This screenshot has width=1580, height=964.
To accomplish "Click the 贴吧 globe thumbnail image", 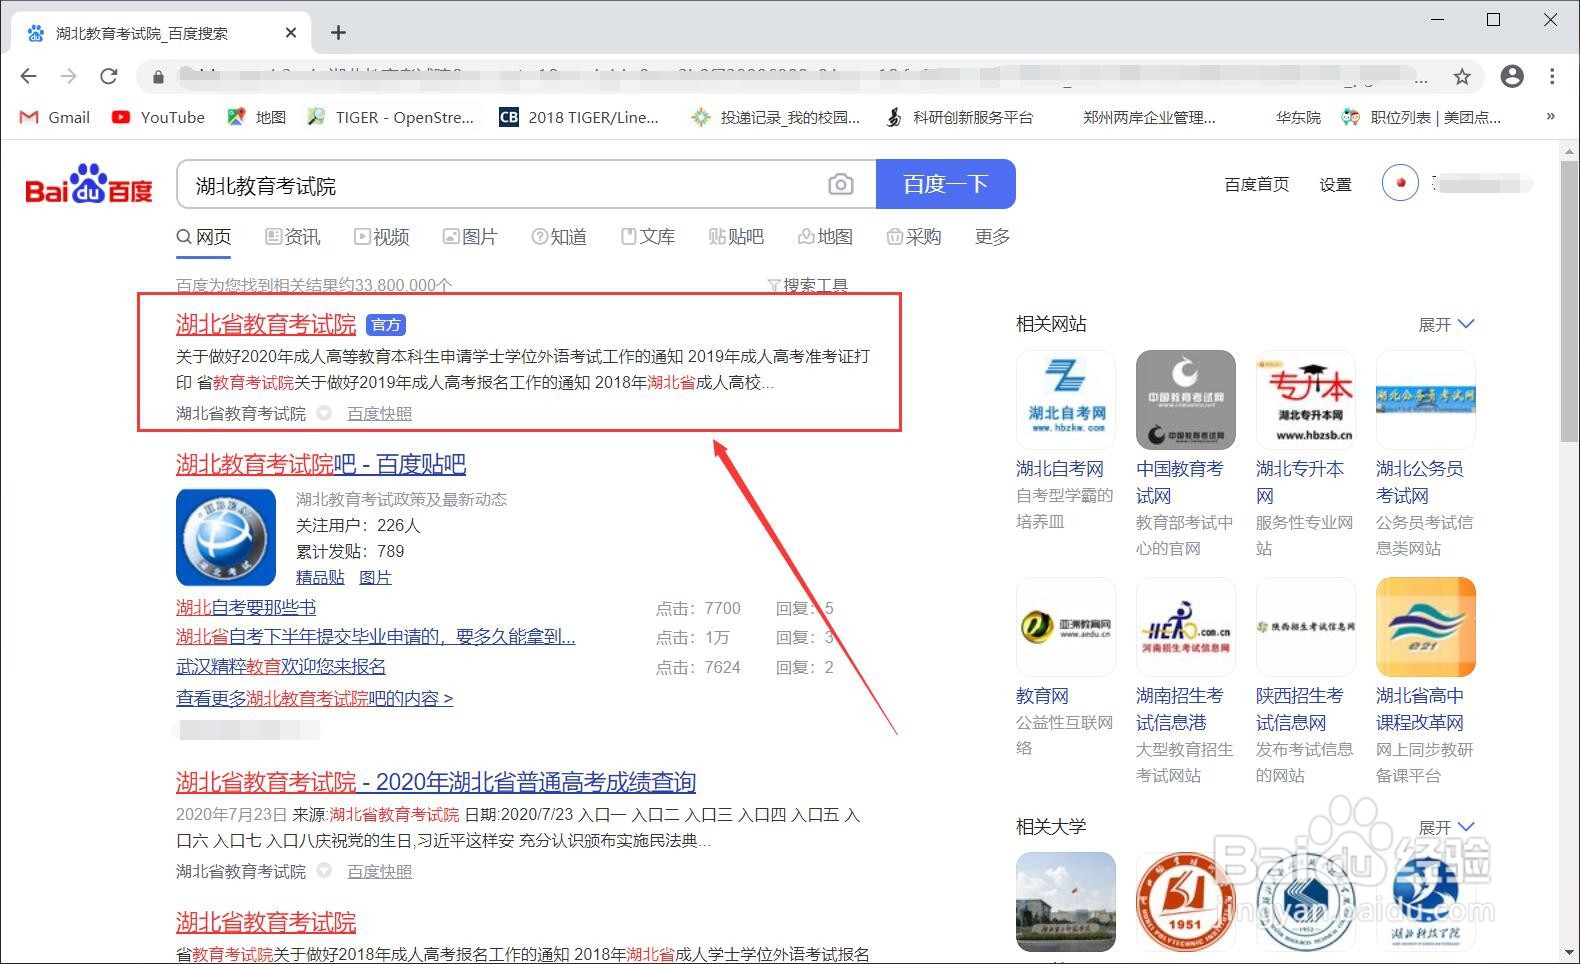I will point(226,537).
